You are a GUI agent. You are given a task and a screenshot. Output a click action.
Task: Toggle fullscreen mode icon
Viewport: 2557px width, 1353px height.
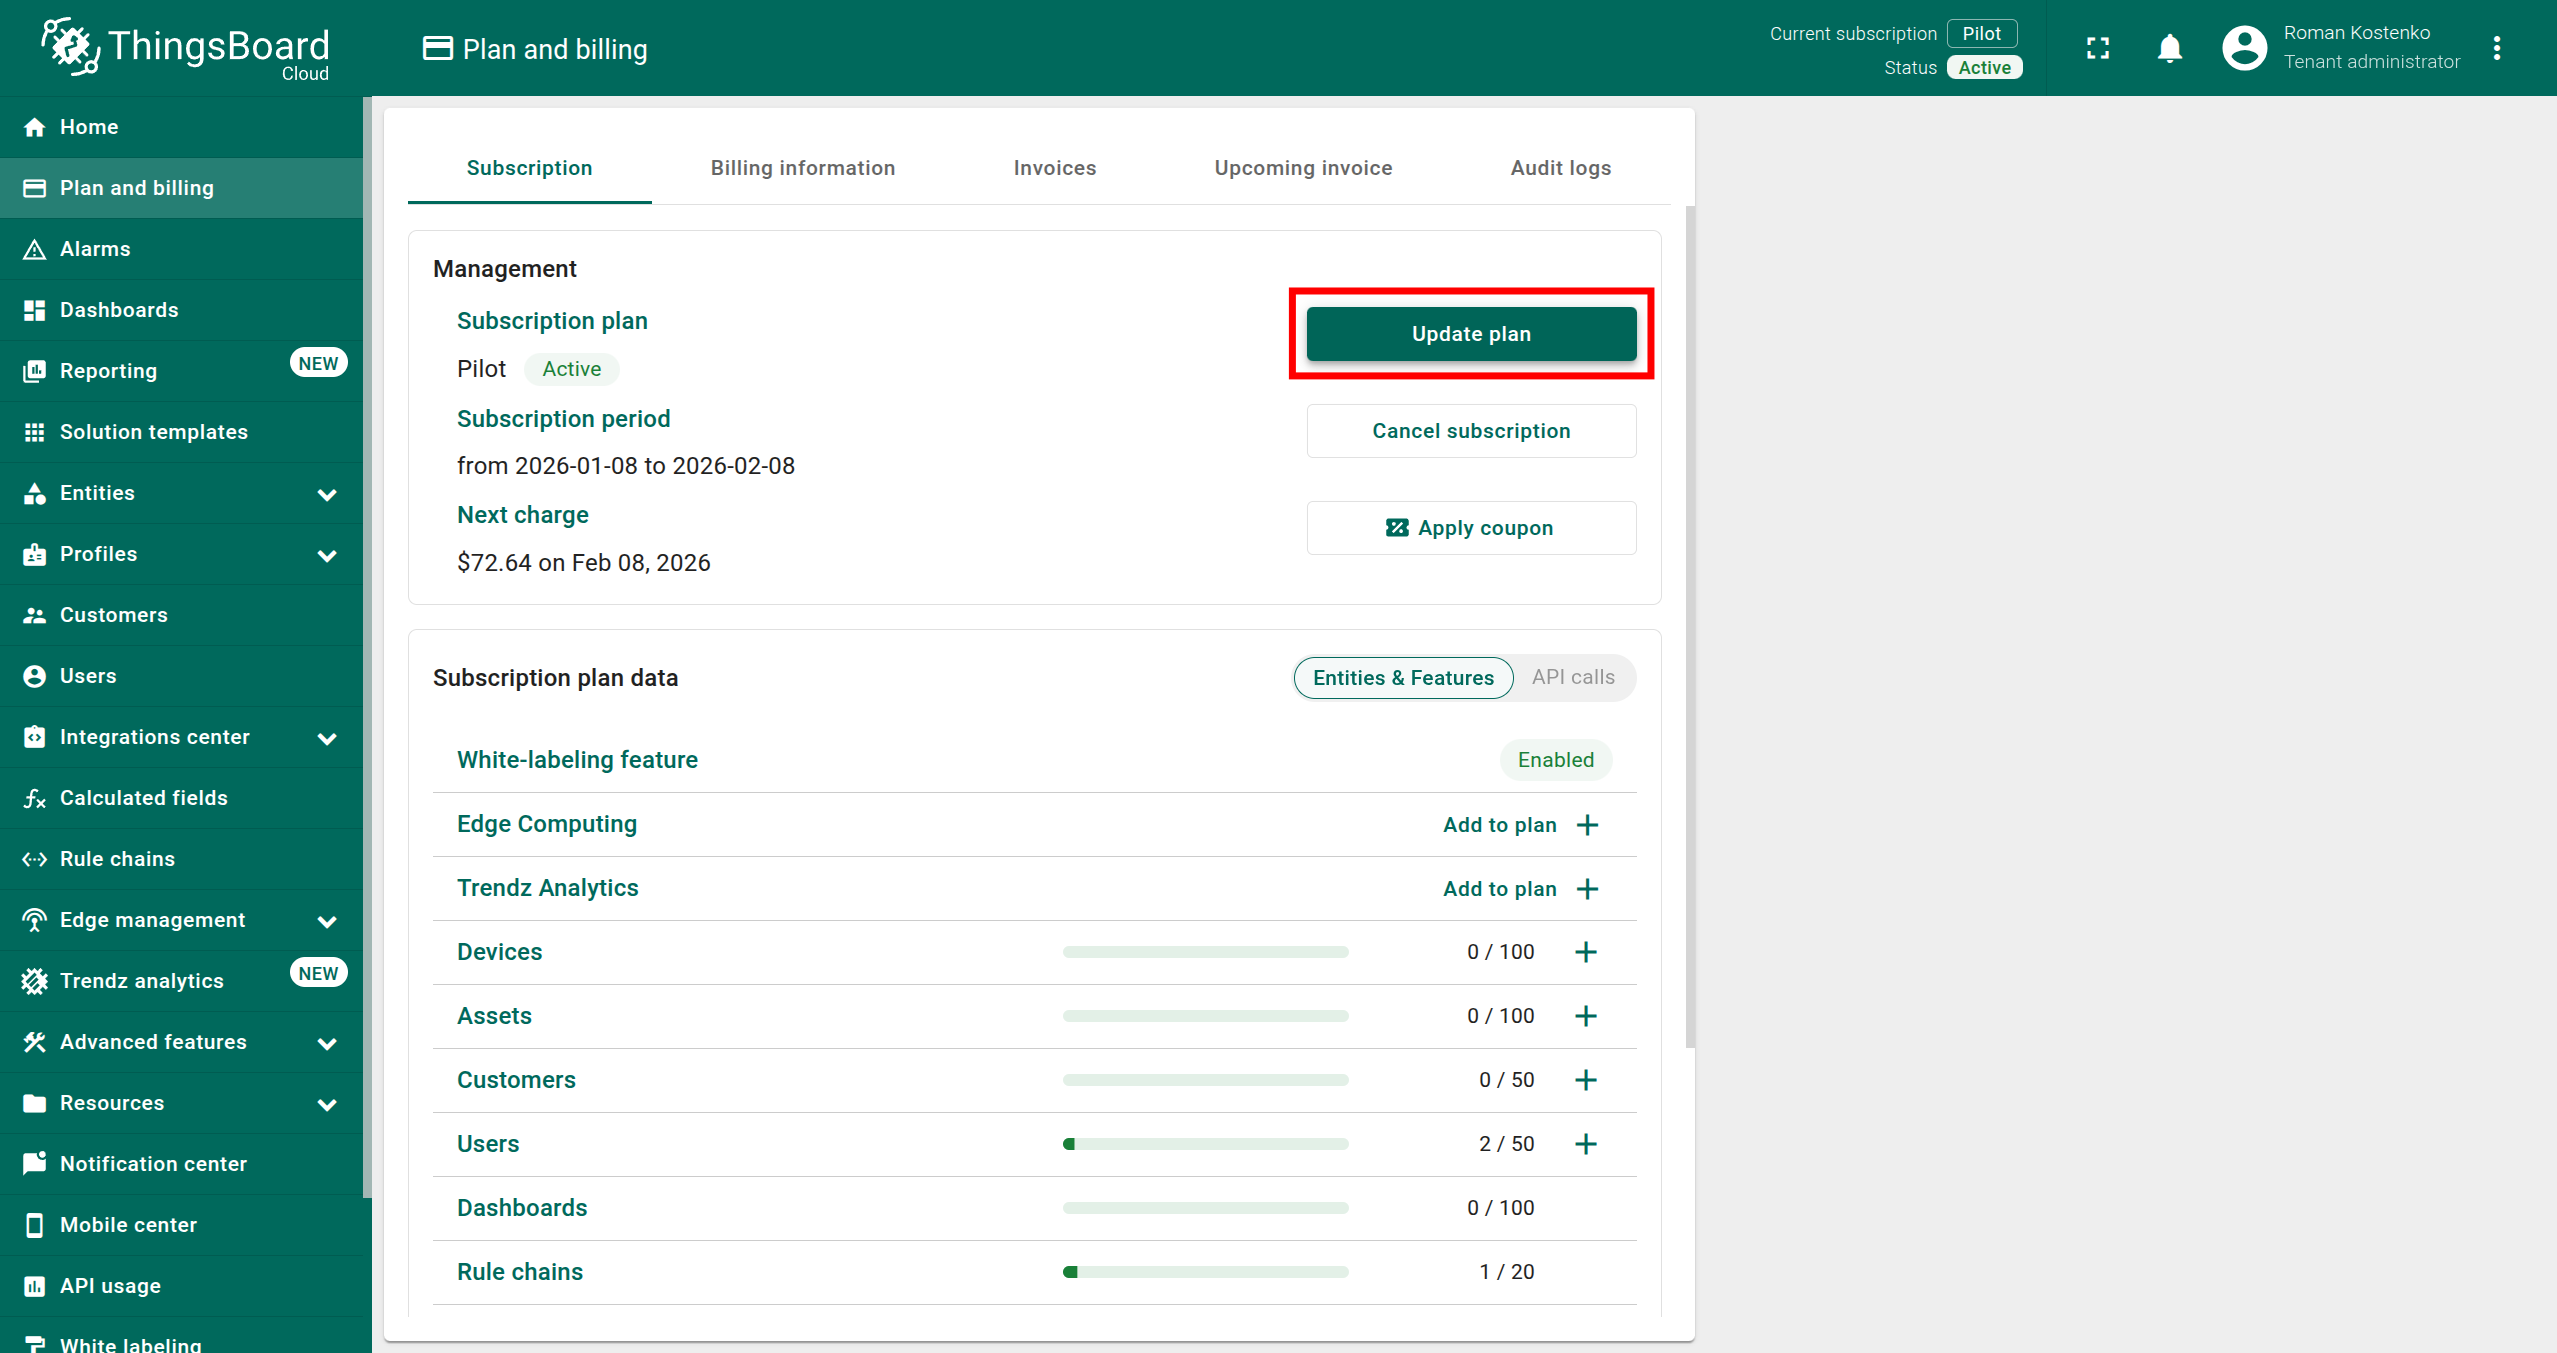(x=2098, y=48)
